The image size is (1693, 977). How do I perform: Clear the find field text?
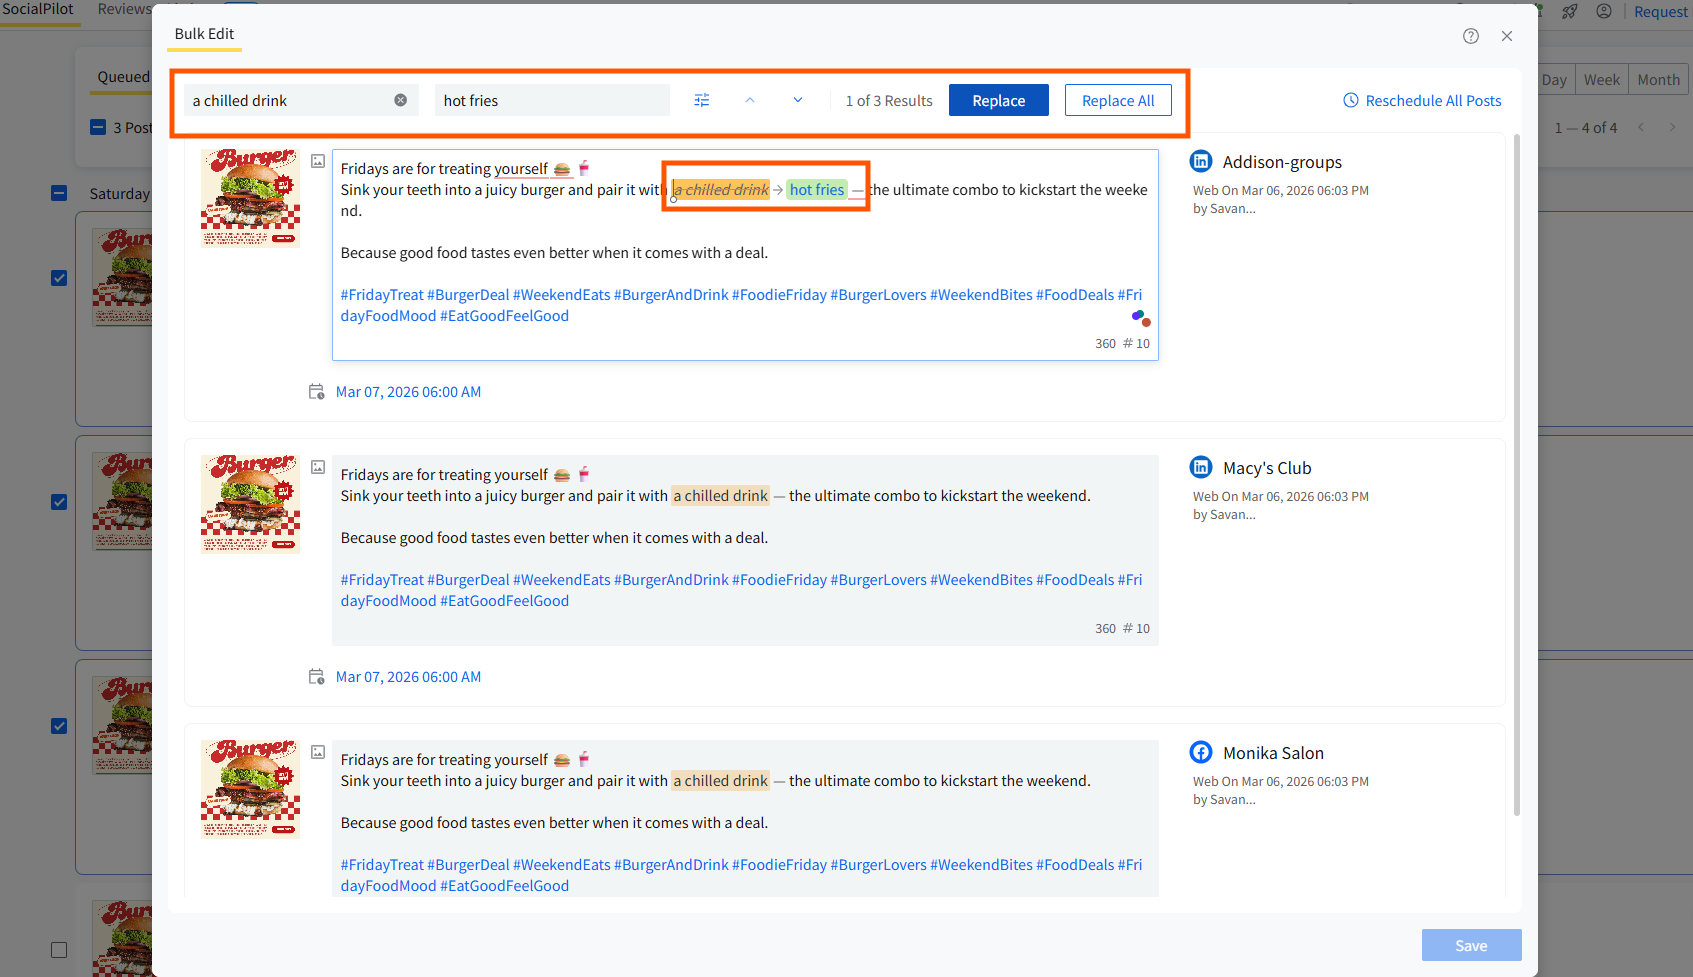click(401, 100)
